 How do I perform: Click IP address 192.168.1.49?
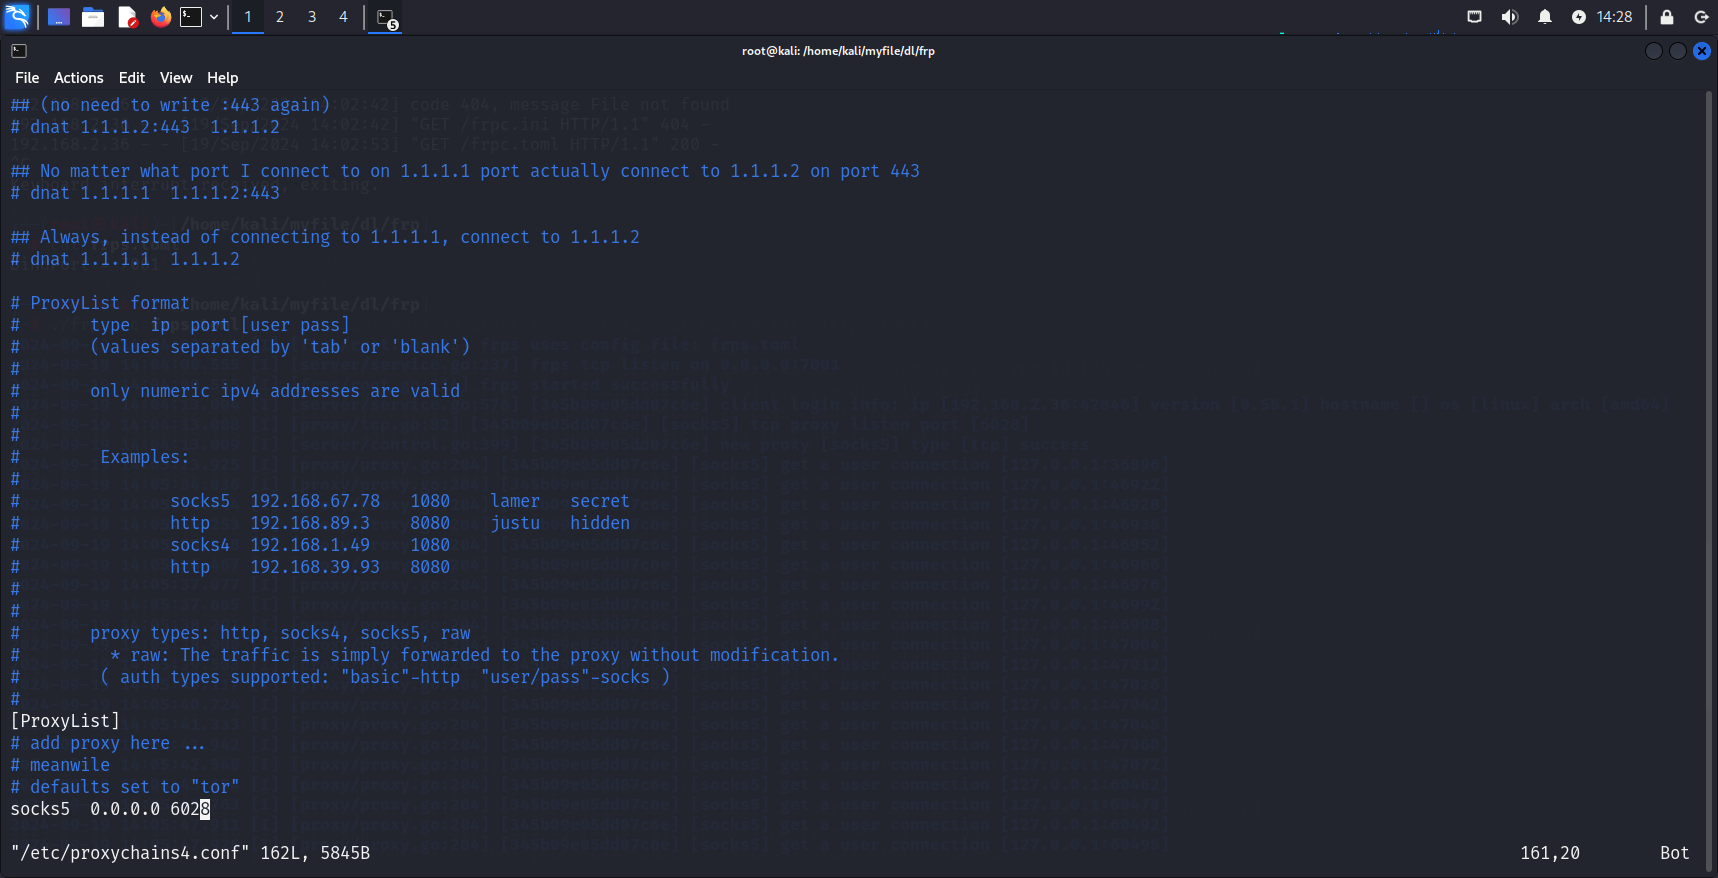pyautogui.click(x=310, y=545)
